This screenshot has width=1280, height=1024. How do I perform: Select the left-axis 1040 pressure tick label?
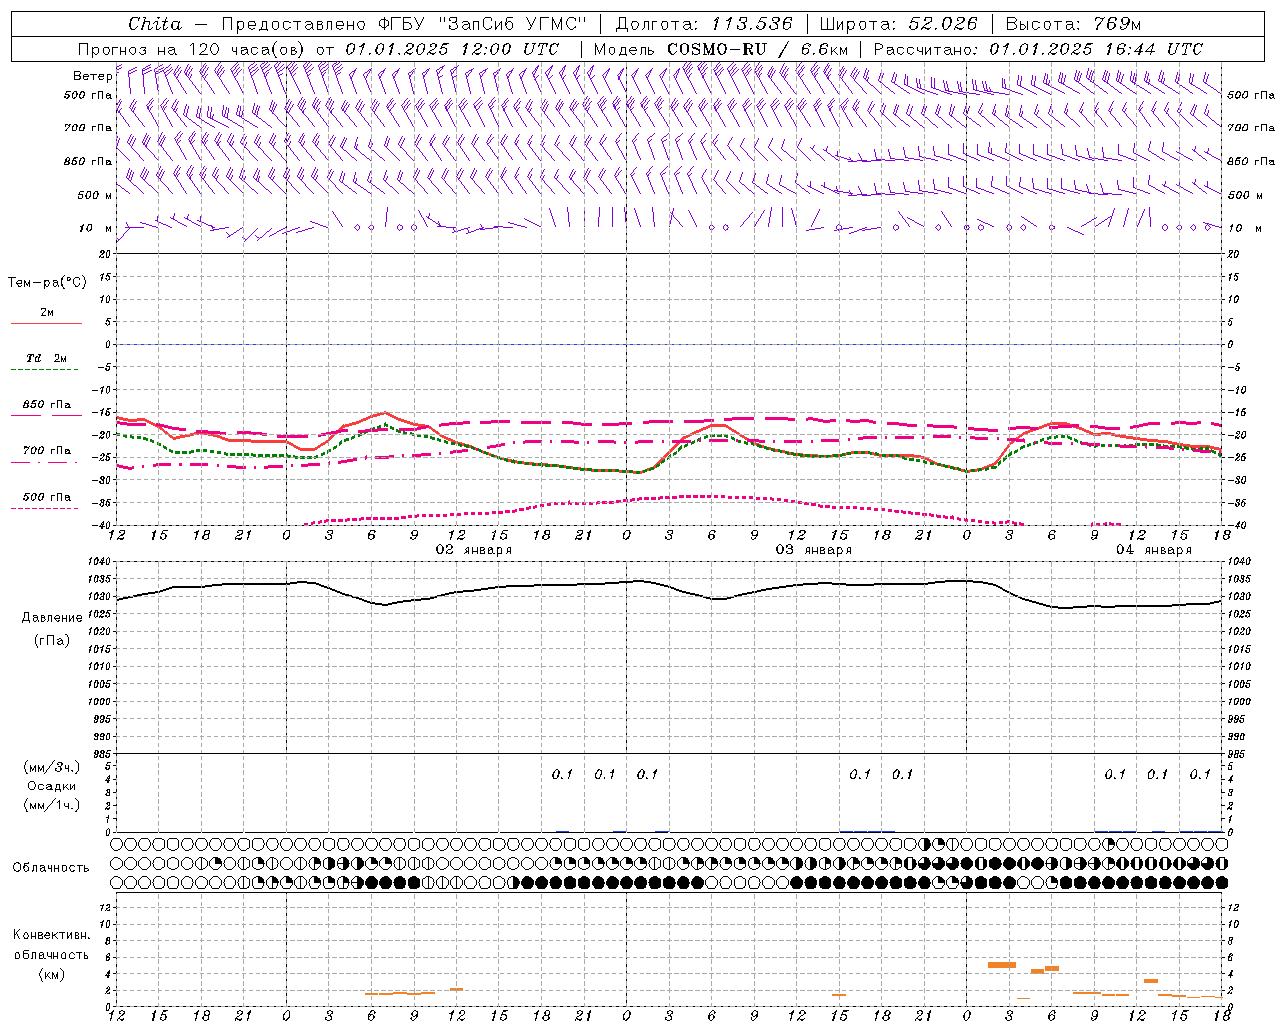click(x=100, y=562)
